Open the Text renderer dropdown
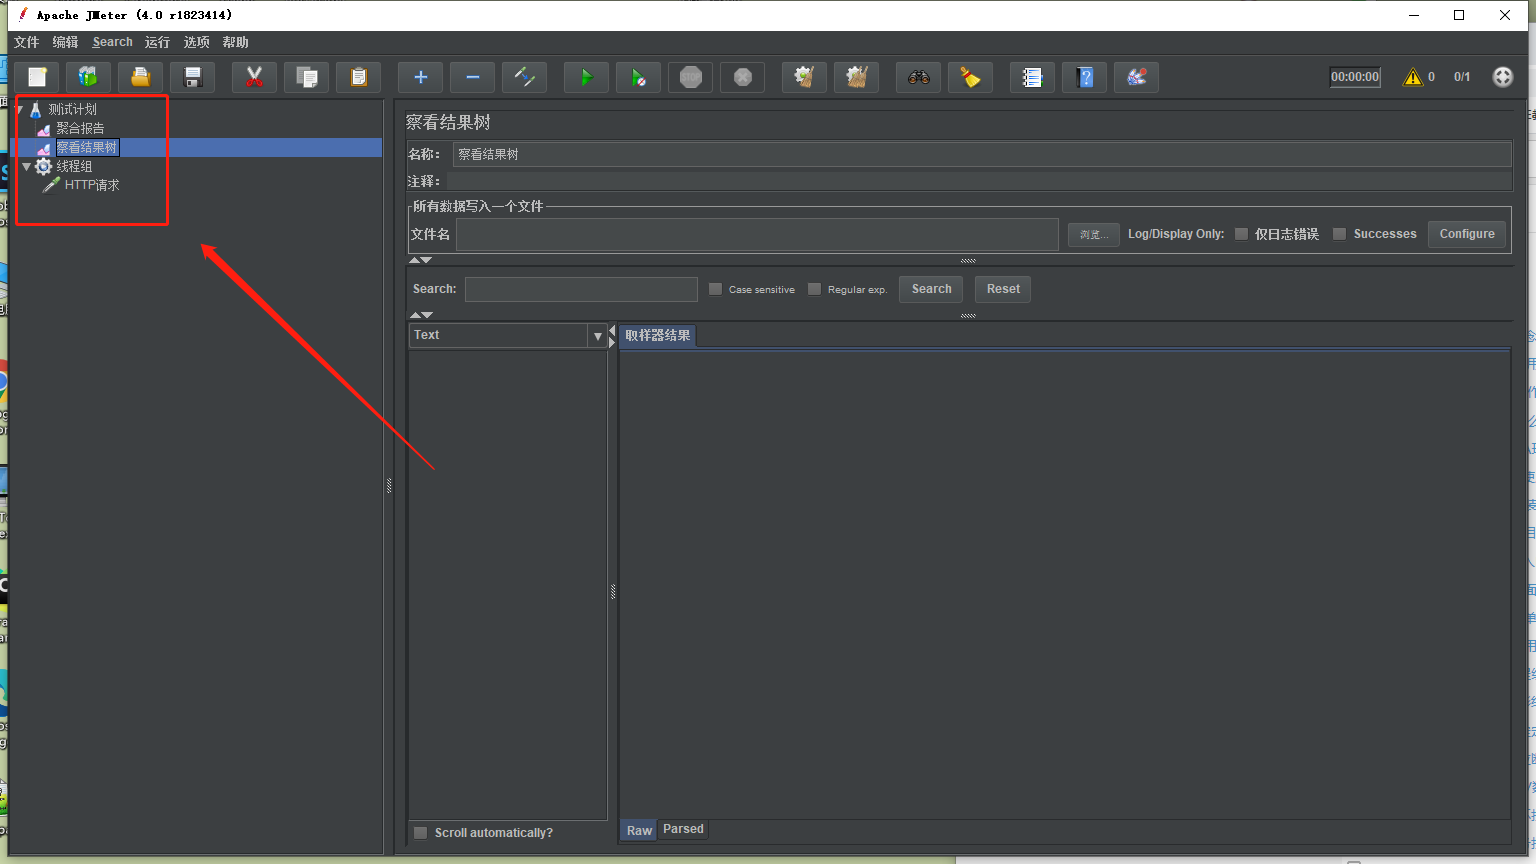Viewport: 1536px width, 864px height. coord(597,336)
